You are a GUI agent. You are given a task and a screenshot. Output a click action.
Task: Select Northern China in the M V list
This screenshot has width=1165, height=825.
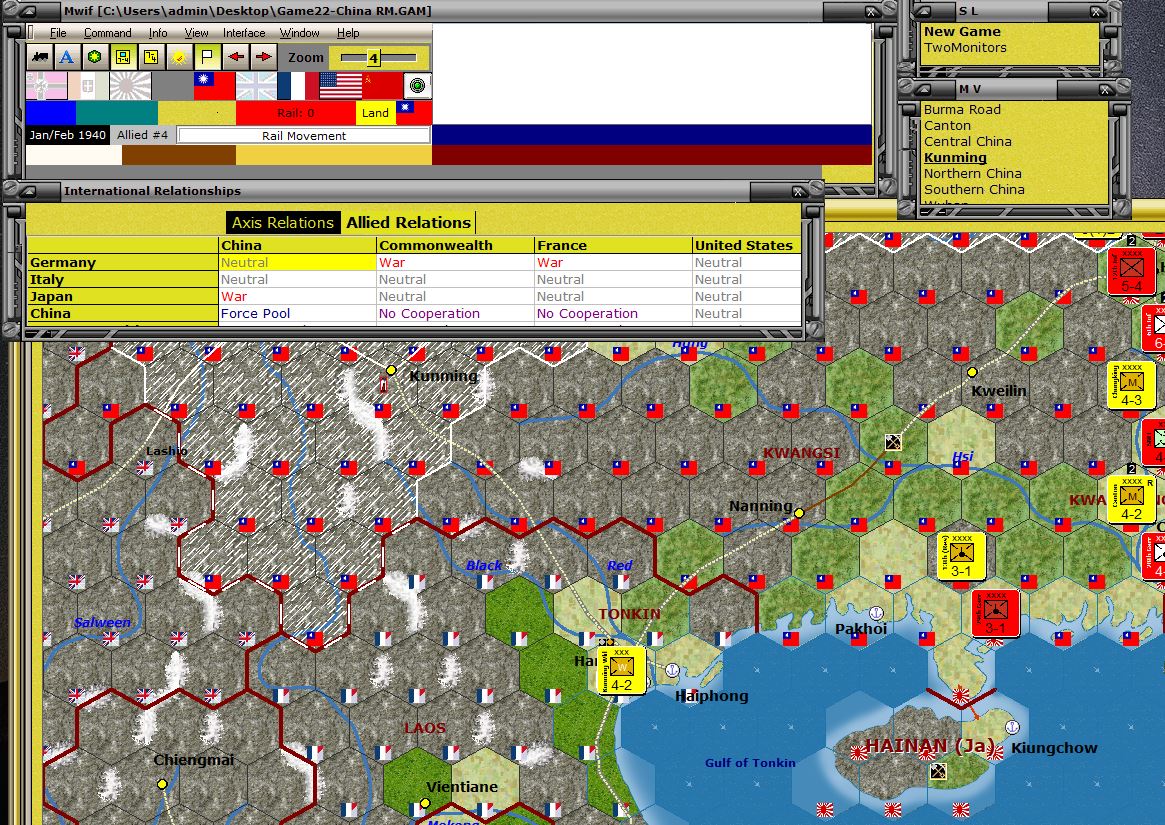point(973,173)
